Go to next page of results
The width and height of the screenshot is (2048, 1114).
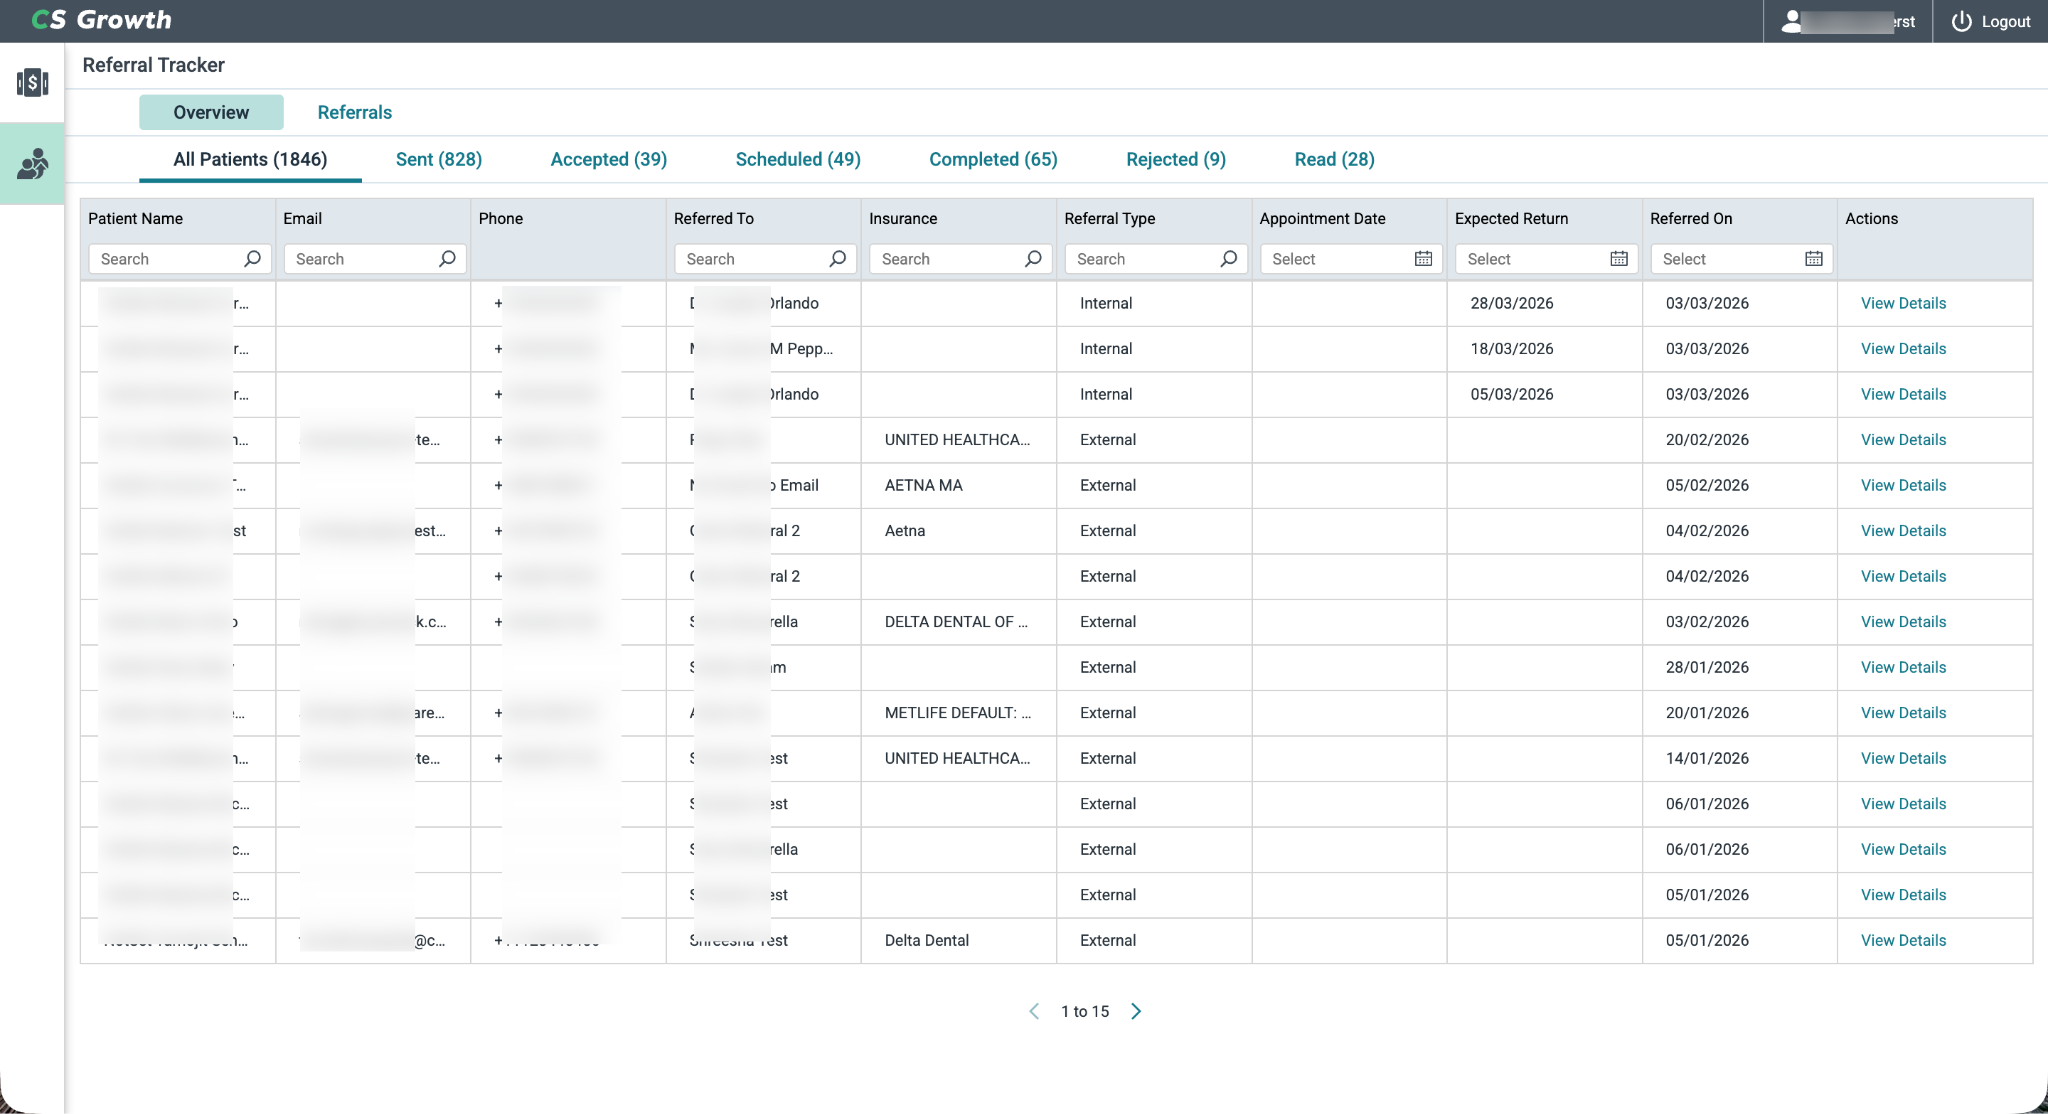coord(1136,1011)
